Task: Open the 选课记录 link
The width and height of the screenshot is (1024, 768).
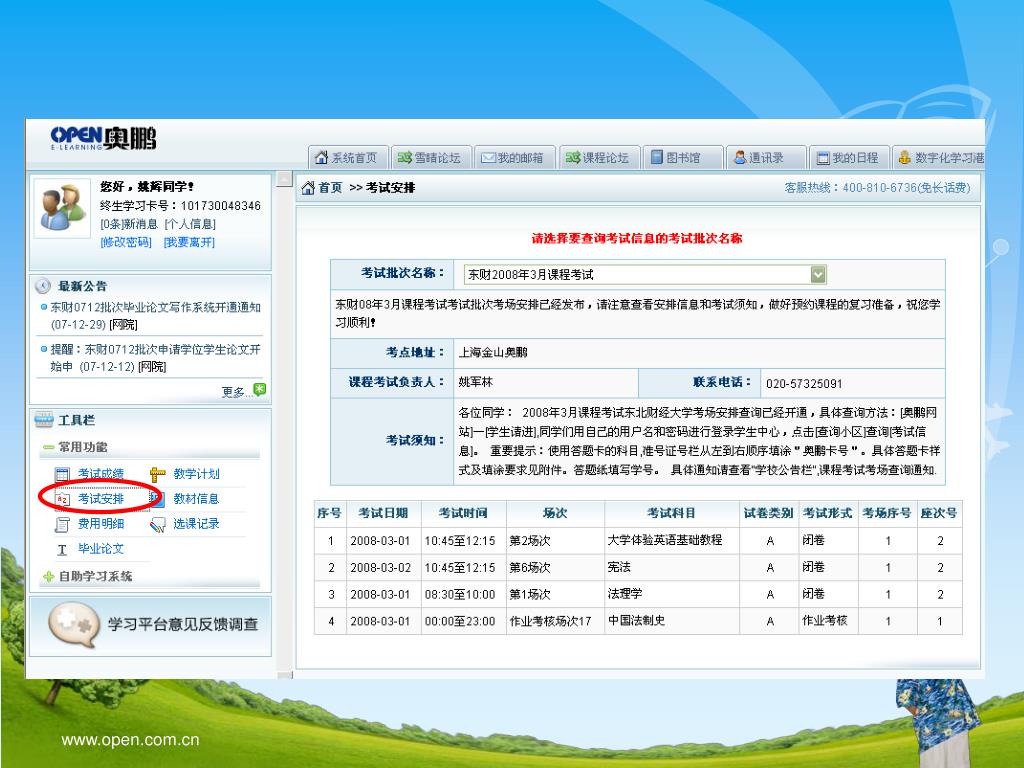Action: pos(197,523)
